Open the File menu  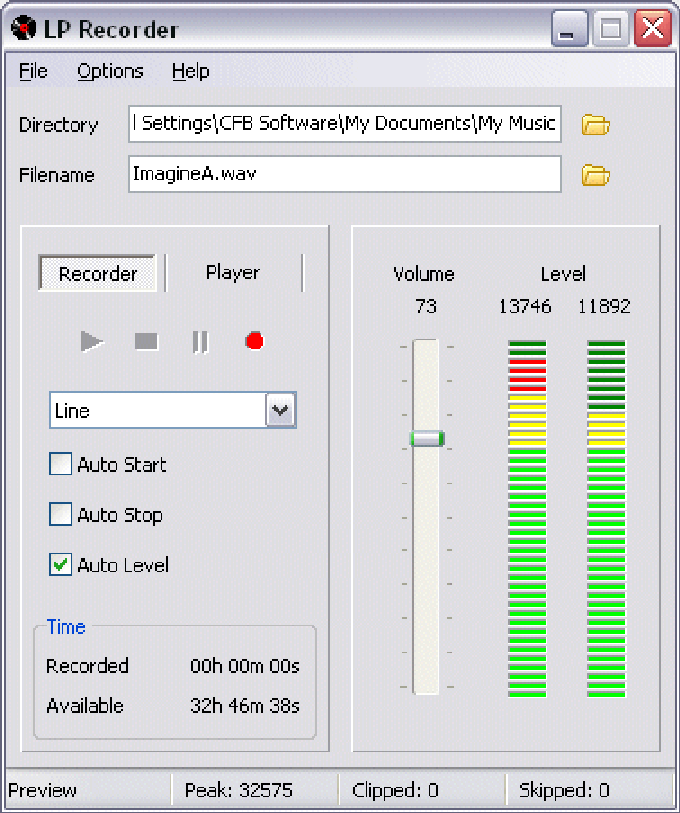click(33, 71)
